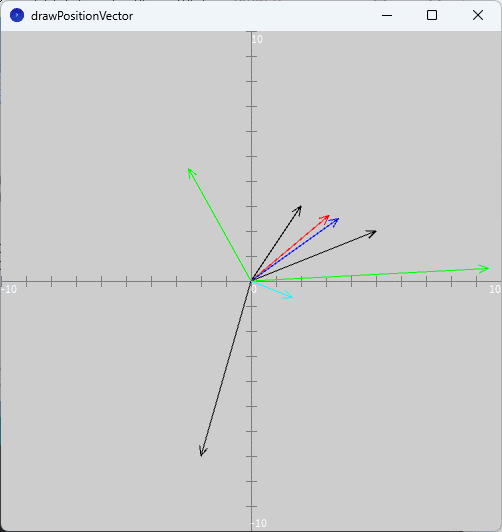The image size is (502, 532).
Task: Click the midpoint of the cyan vector line
Action: [x=272, y=289]
